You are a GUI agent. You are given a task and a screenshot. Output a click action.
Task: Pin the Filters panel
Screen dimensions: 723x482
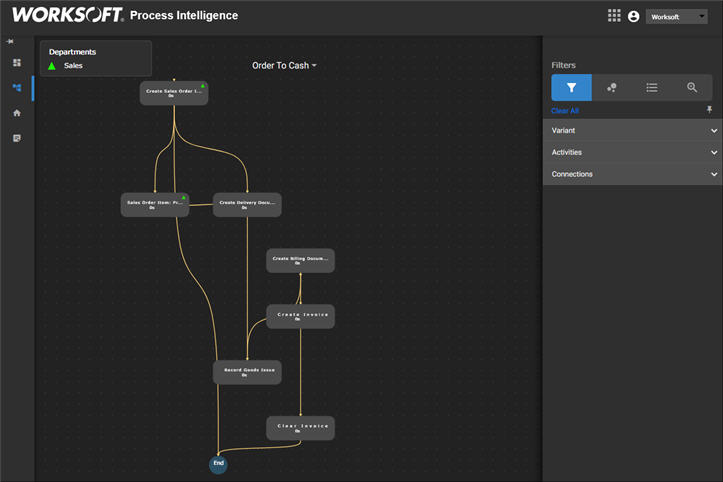[x=710, y=110]
